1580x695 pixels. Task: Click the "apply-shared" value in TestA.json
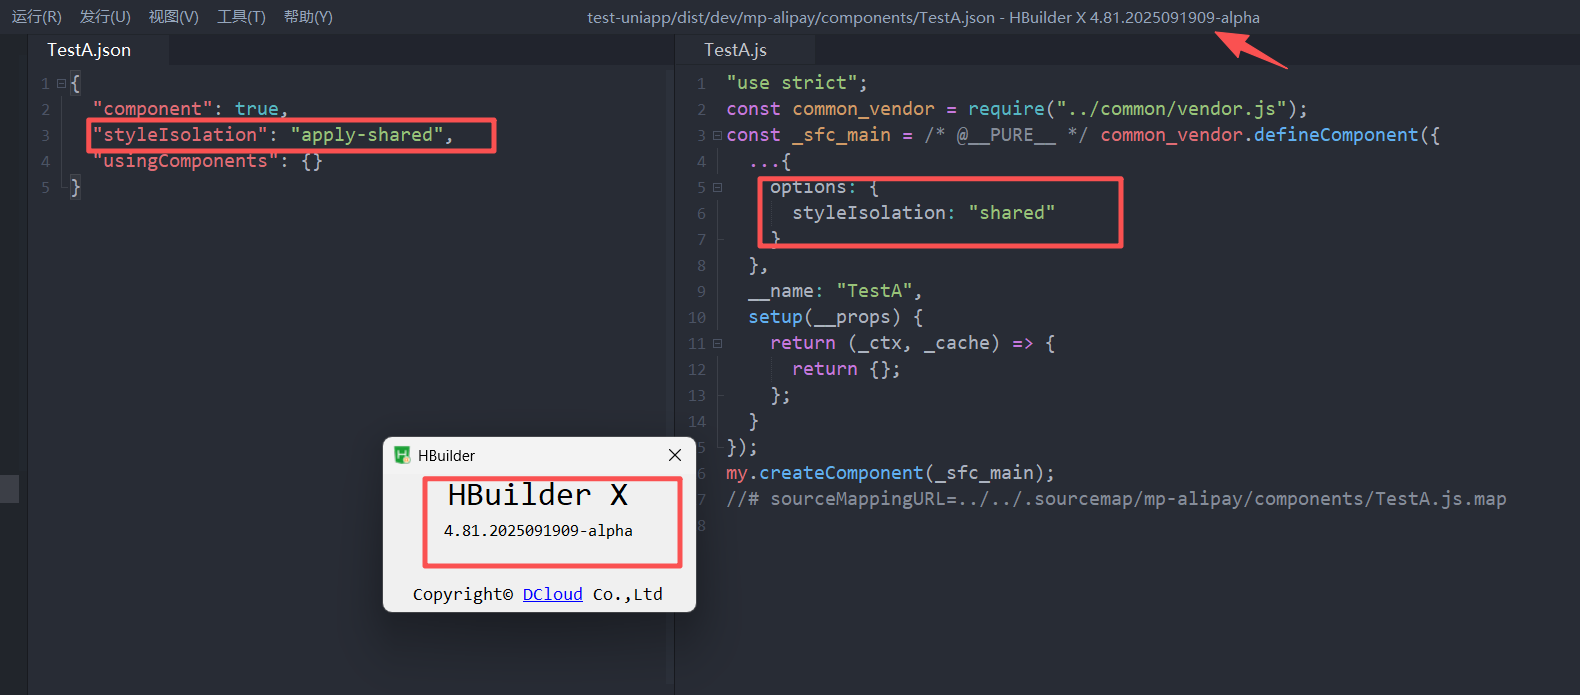tap(367, 135)
